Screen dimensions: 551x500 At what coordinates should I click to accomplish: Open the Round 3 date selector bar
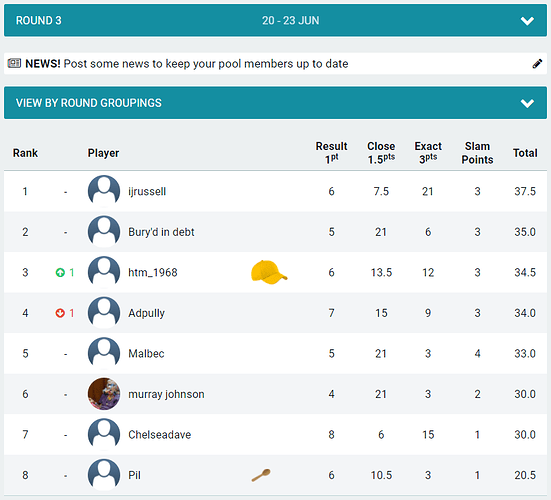(x=276, y=20)
